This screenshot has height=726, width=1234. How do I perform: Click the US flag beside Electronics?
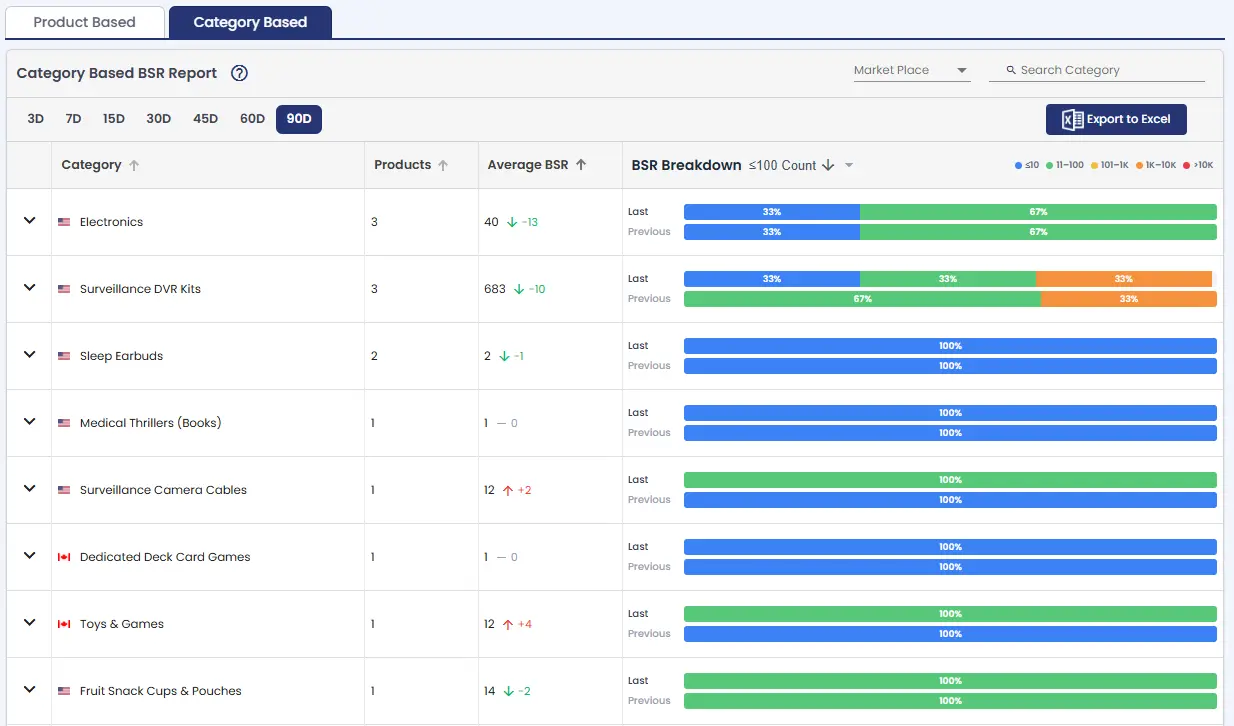[64, 222]
